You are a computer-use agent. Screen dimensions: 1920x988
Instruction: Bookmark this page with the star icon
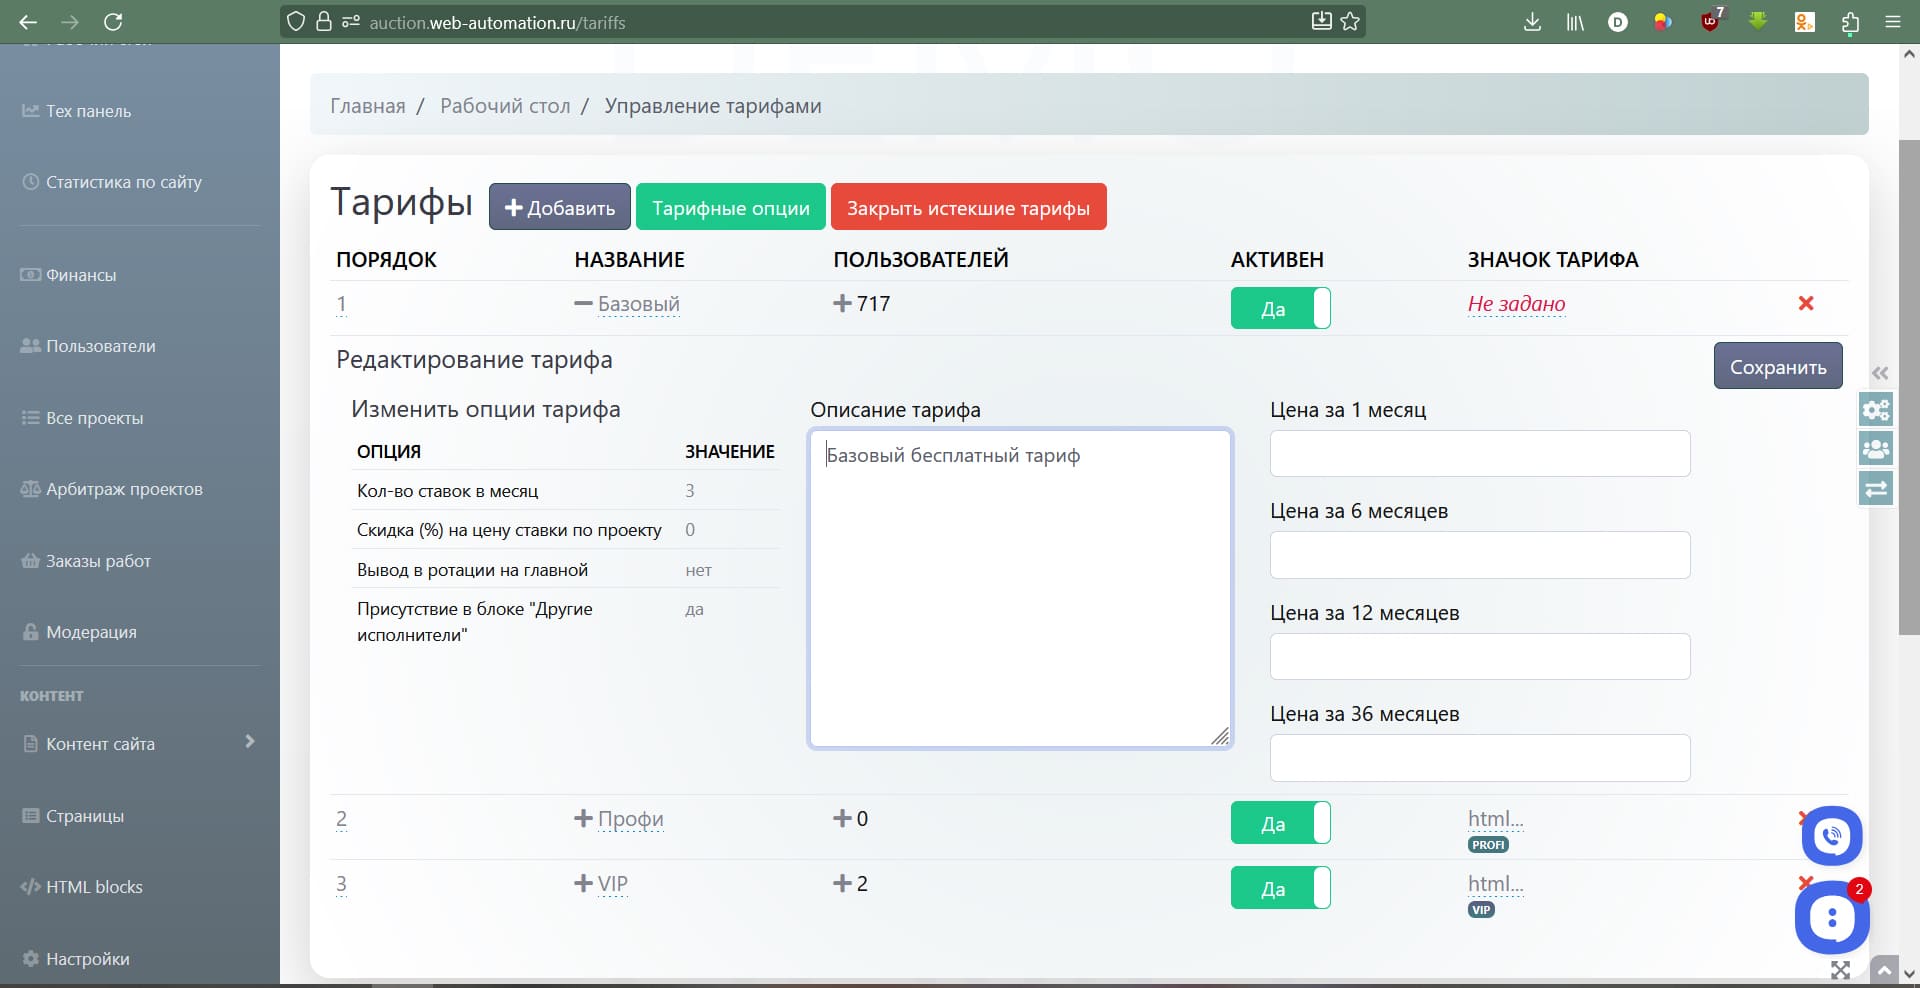click(1350, 22)
